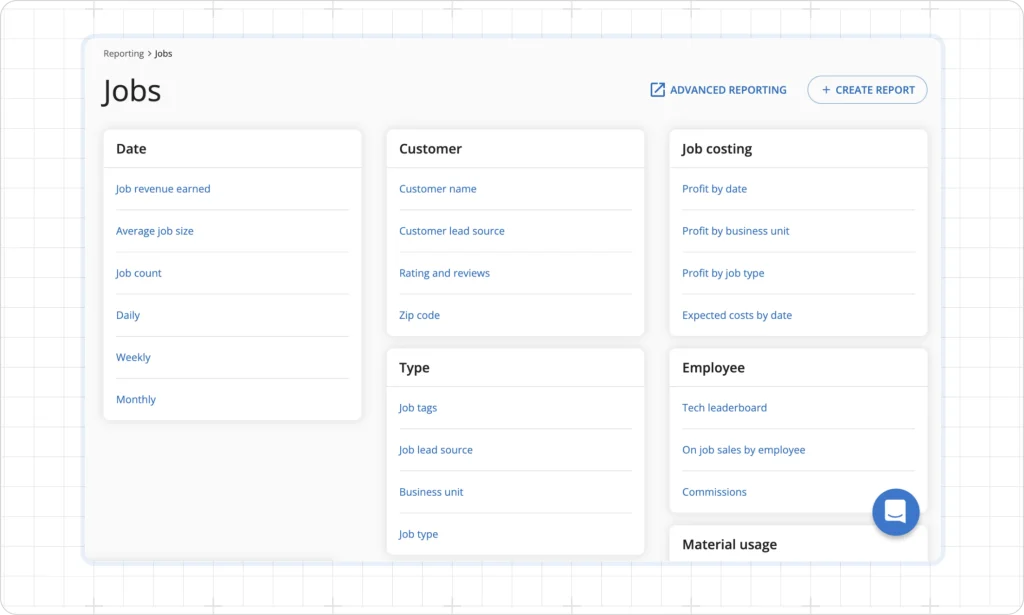Open Expected costs by date report
Viewport: 1024px width, 615px height.
tap(737, 315)
